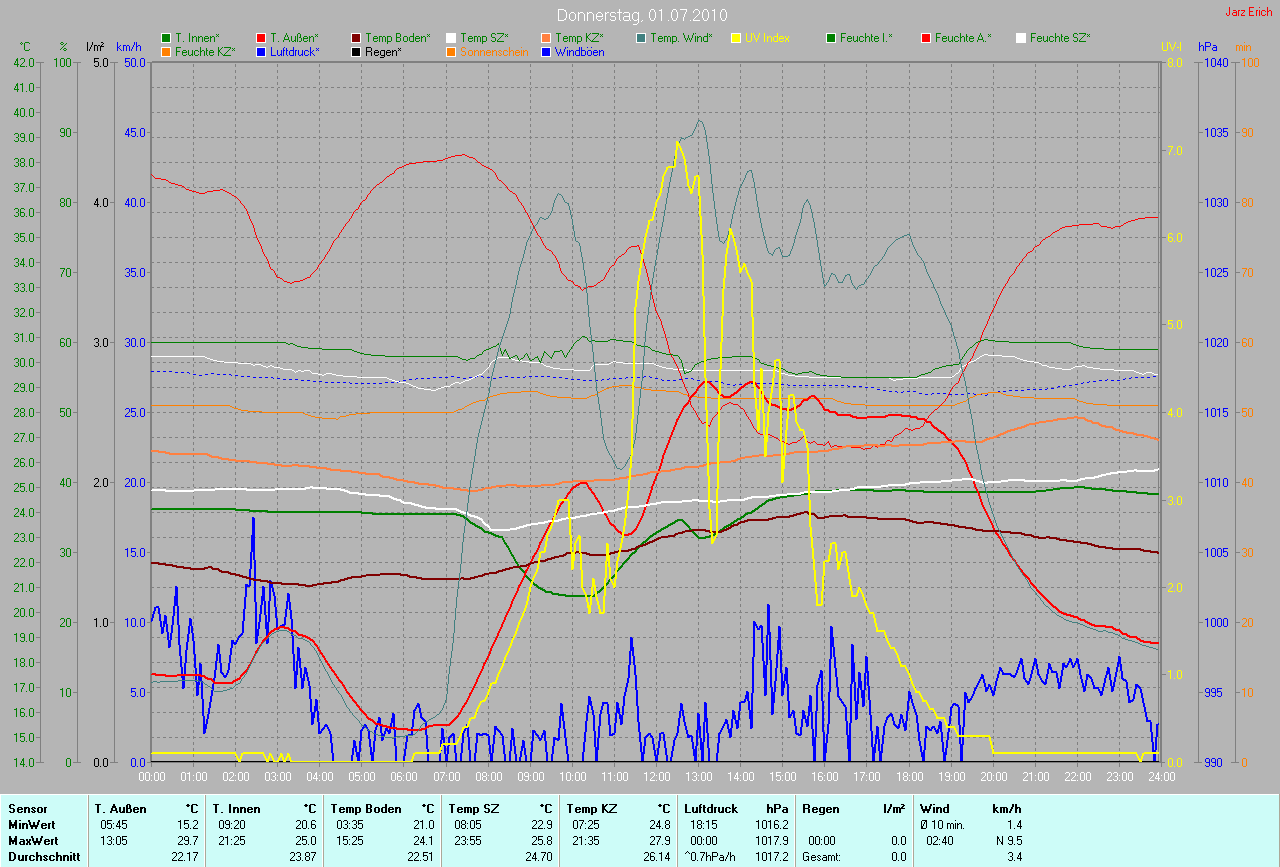Screen dimensions: 1280x867
Task: Click the blue Windböen legend square
Action: click(x=546, y=51)
